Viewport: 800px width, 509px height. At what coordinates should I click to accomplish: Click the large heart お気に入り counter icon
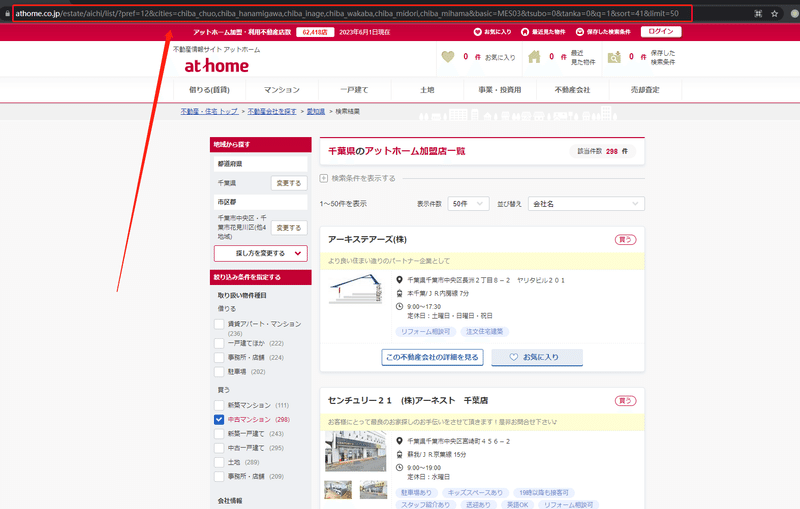(x=448, y=57)
